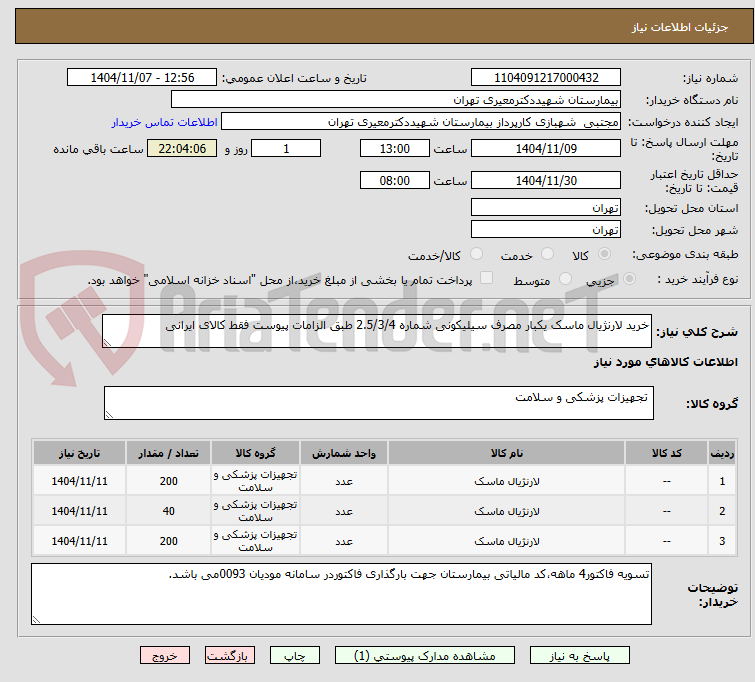
Task: Click 'لارنژیال ماسک' in row 3
Action: pyautogui.click(x=507, y=541)
